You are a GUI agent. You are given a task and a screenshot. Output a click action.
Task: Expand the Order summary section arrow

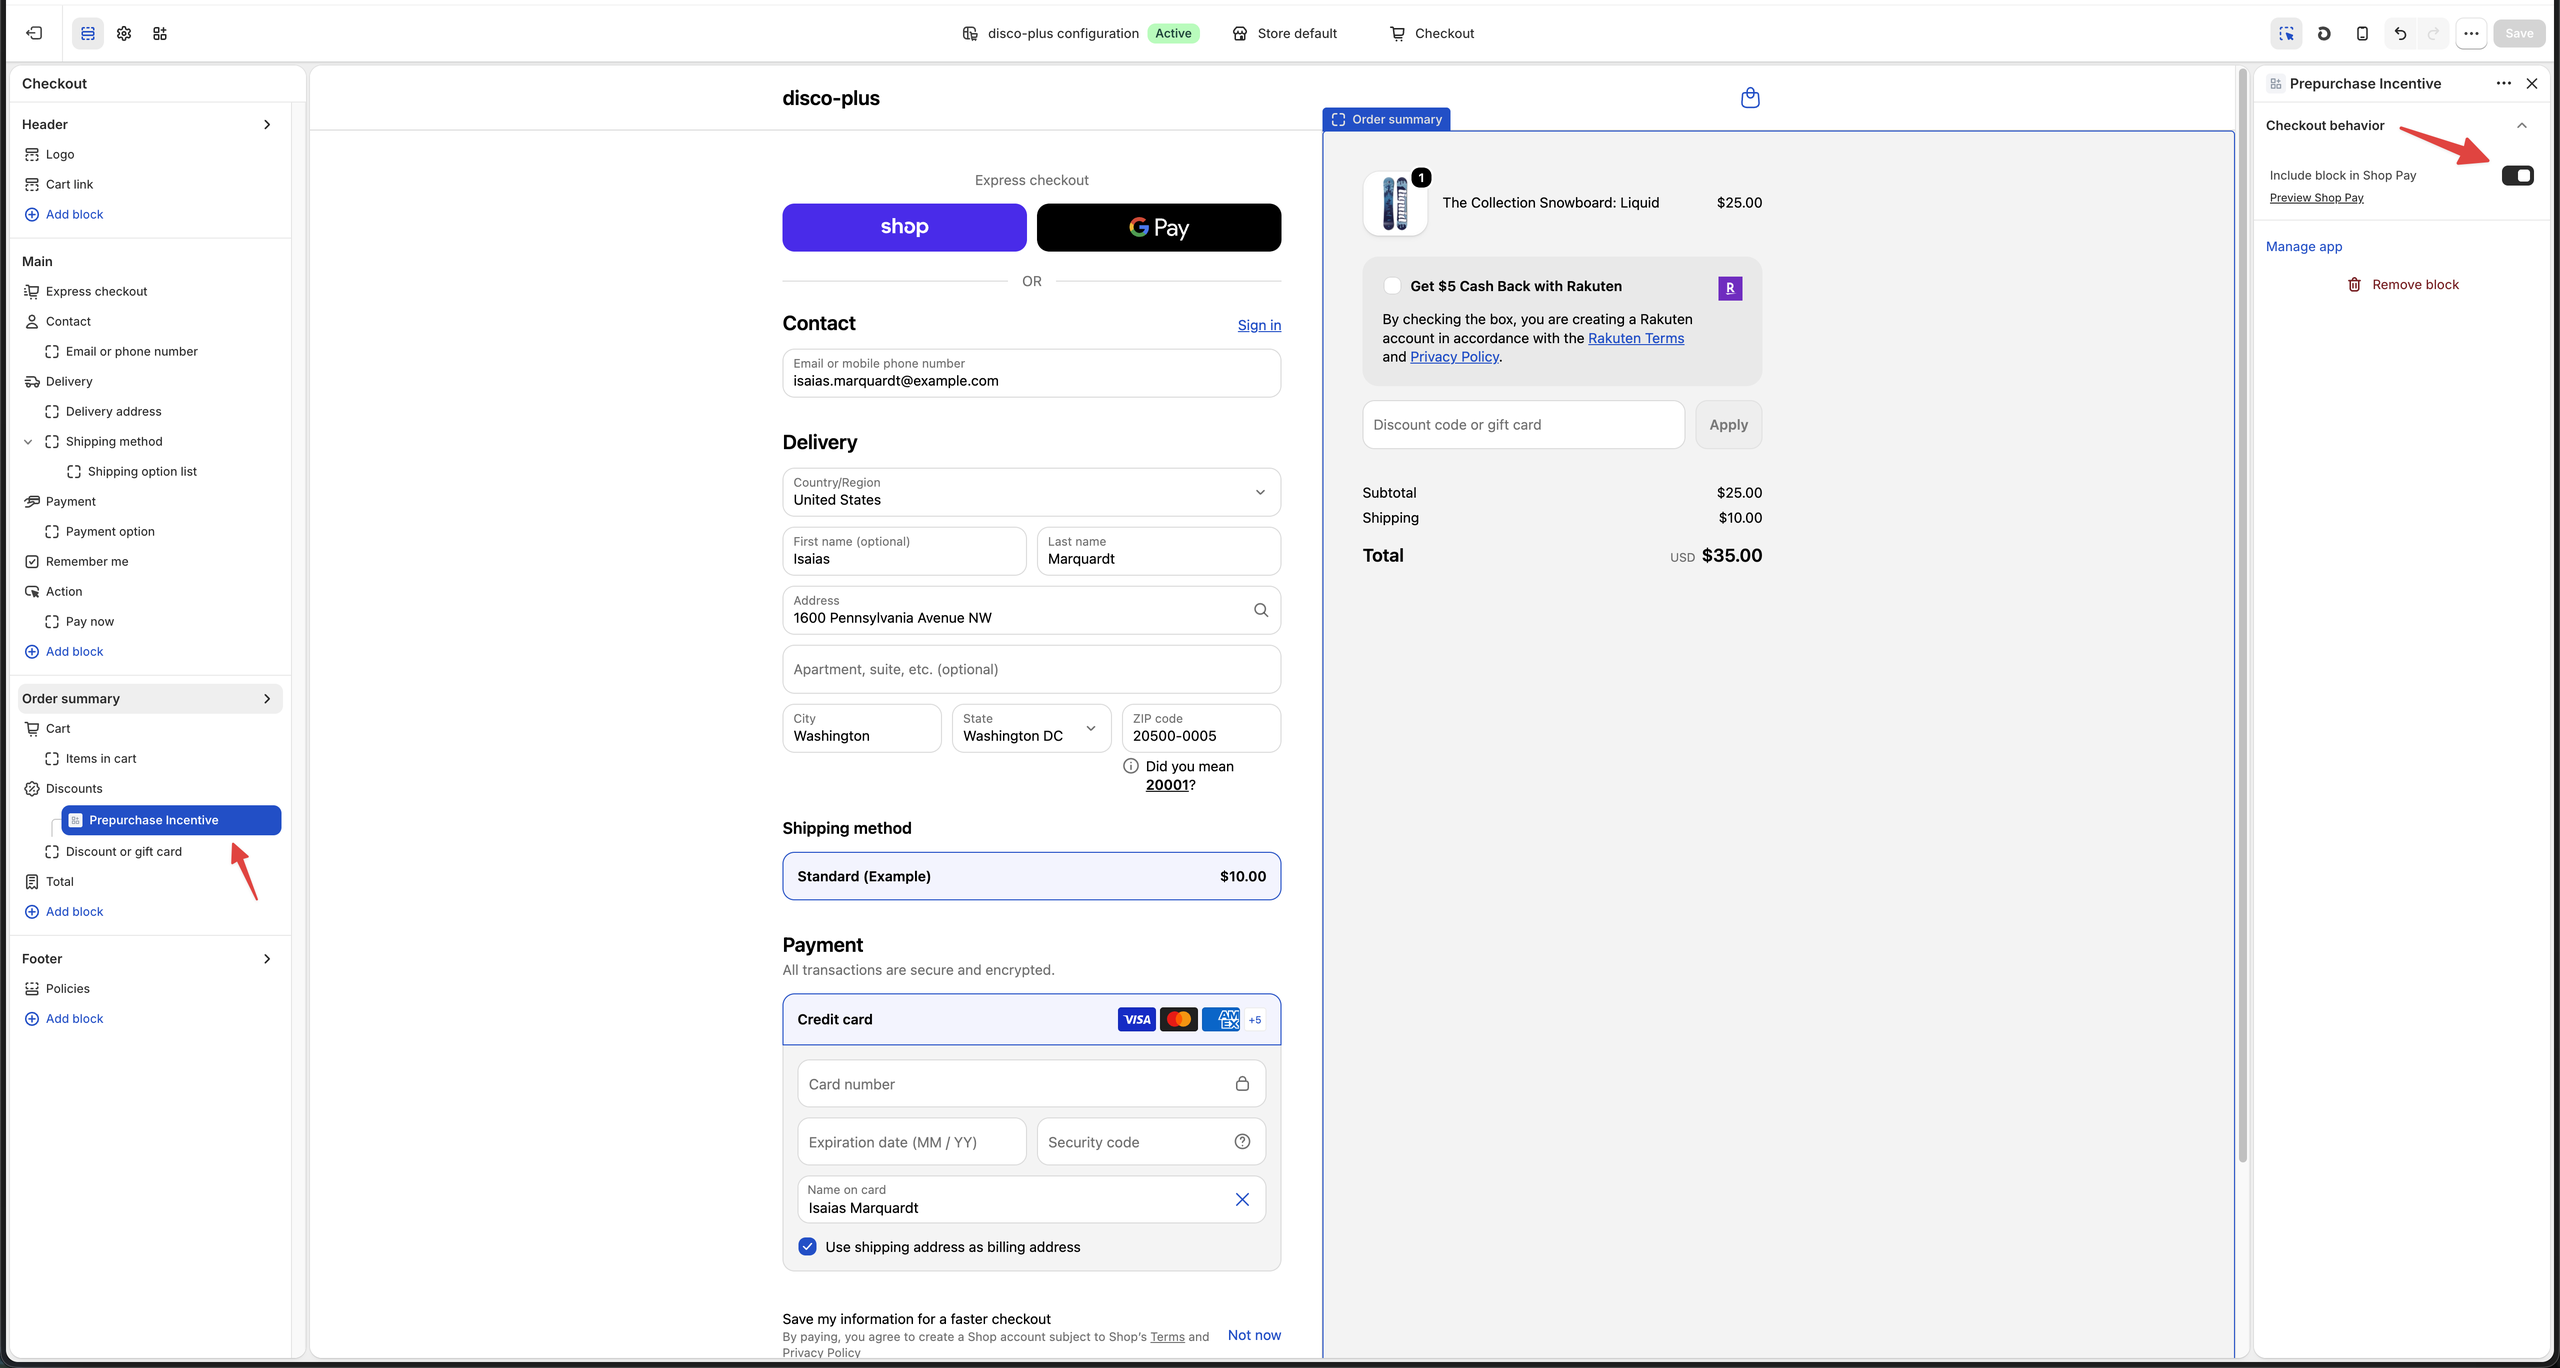point(267,698)
